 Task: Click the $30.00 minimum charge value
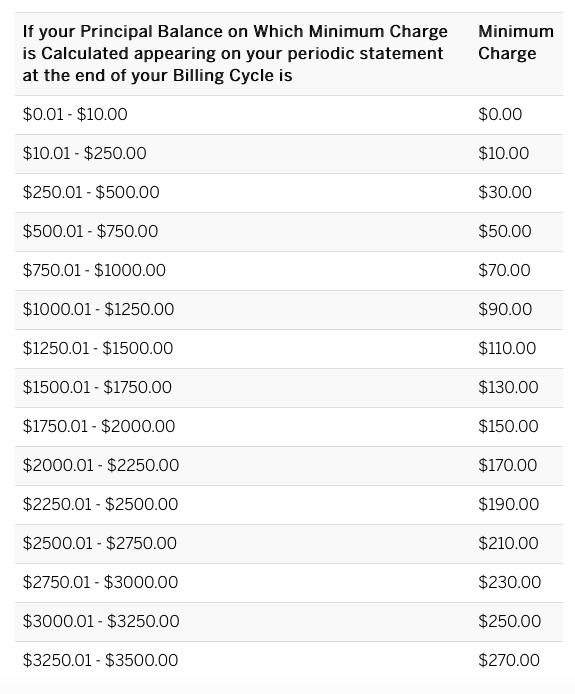505,193
